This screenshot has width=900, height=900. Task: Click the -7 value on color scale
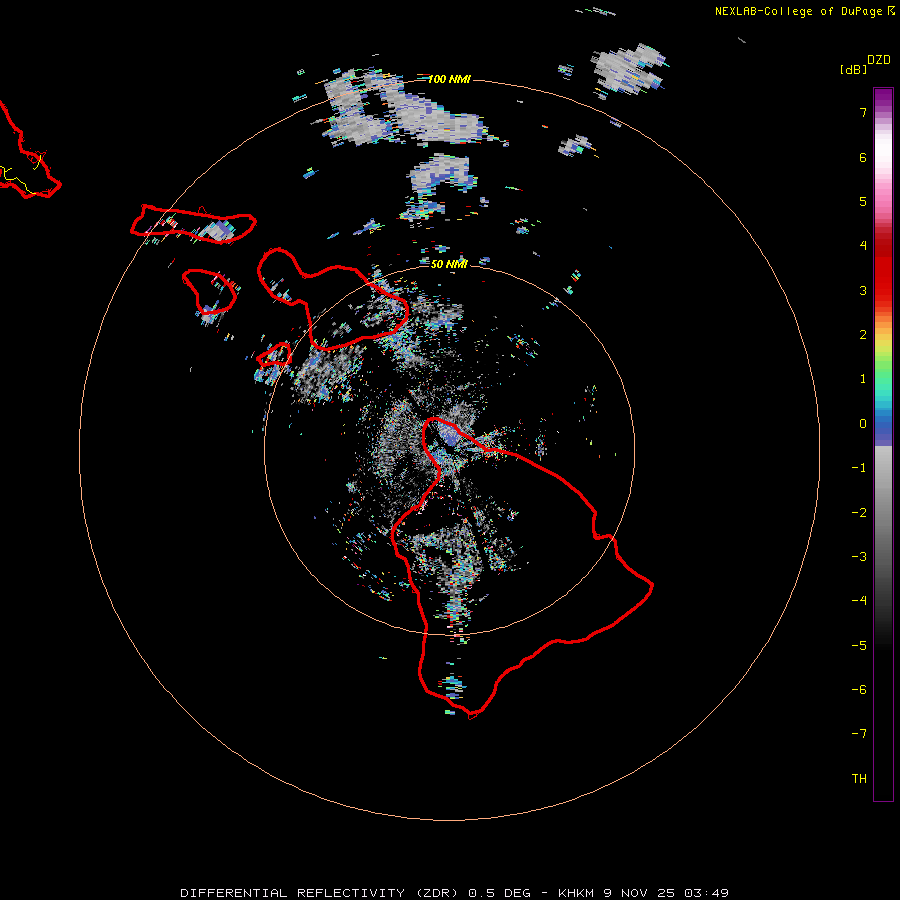[859, 734]
